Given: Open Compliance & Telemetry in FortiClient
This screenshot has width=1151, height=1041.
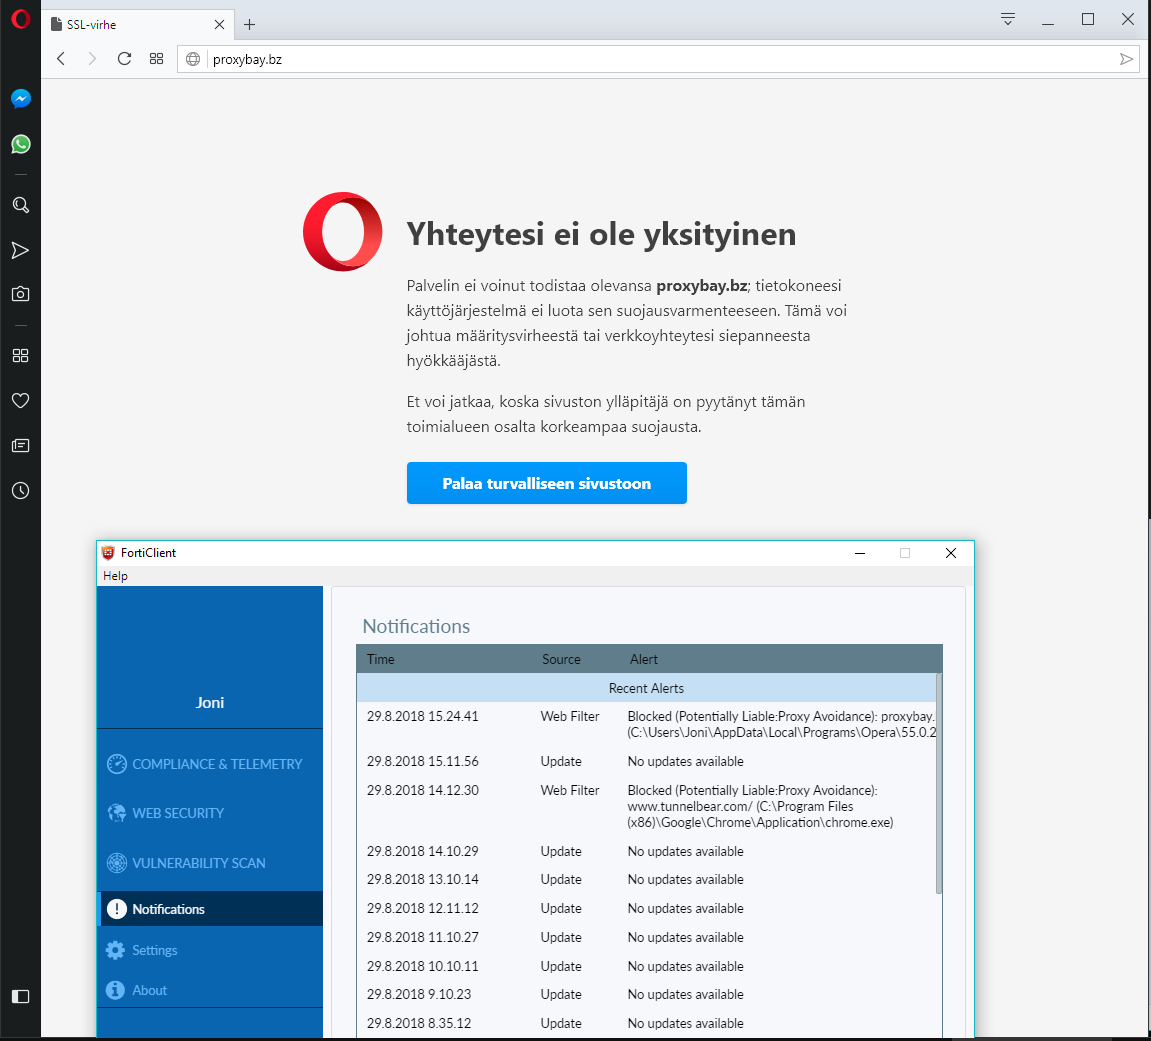Looking at the screenshot, I should (x=210, y=764).
